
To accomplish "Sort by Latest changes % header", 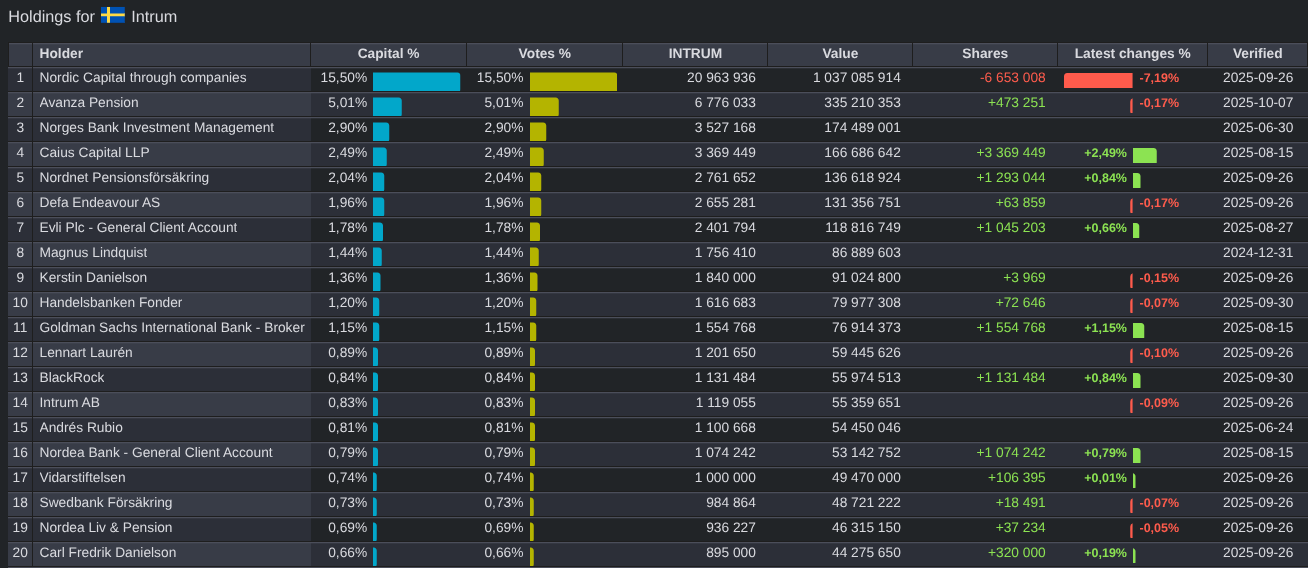I will (1132, 54).
